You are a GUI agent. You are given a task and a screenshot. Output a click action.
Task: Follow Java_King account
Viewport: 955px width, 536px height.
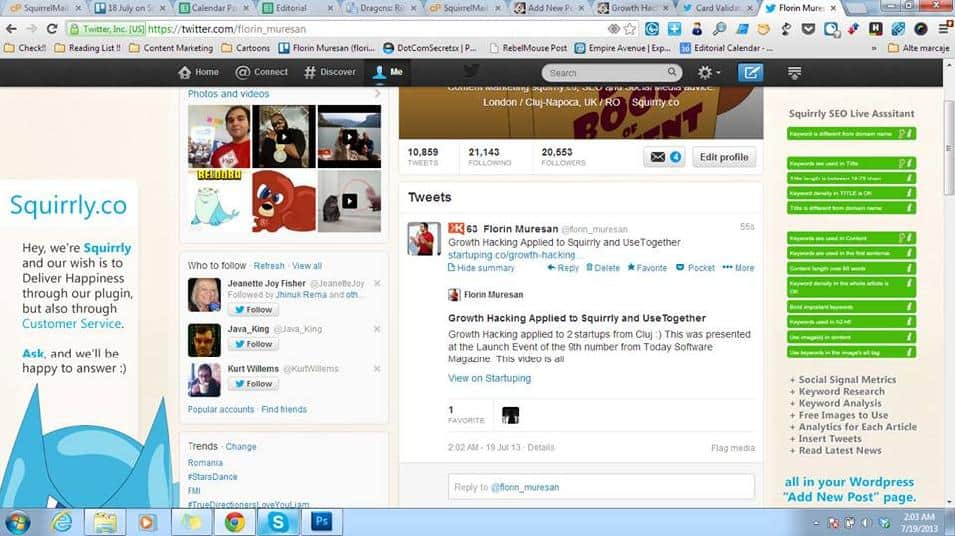pos(253,344)
